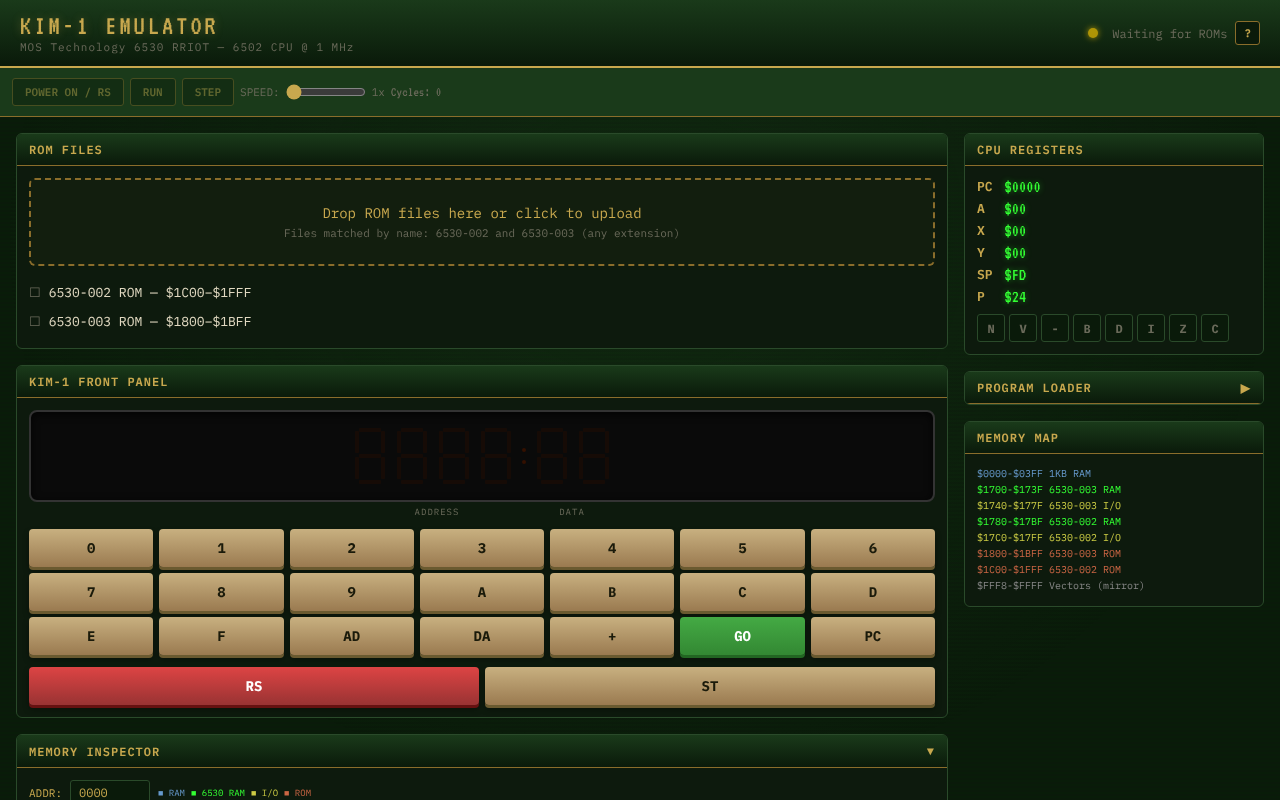Click the emulation speed slider
1280x800 pixels.
pyautogui.click(x=326, y=92)
